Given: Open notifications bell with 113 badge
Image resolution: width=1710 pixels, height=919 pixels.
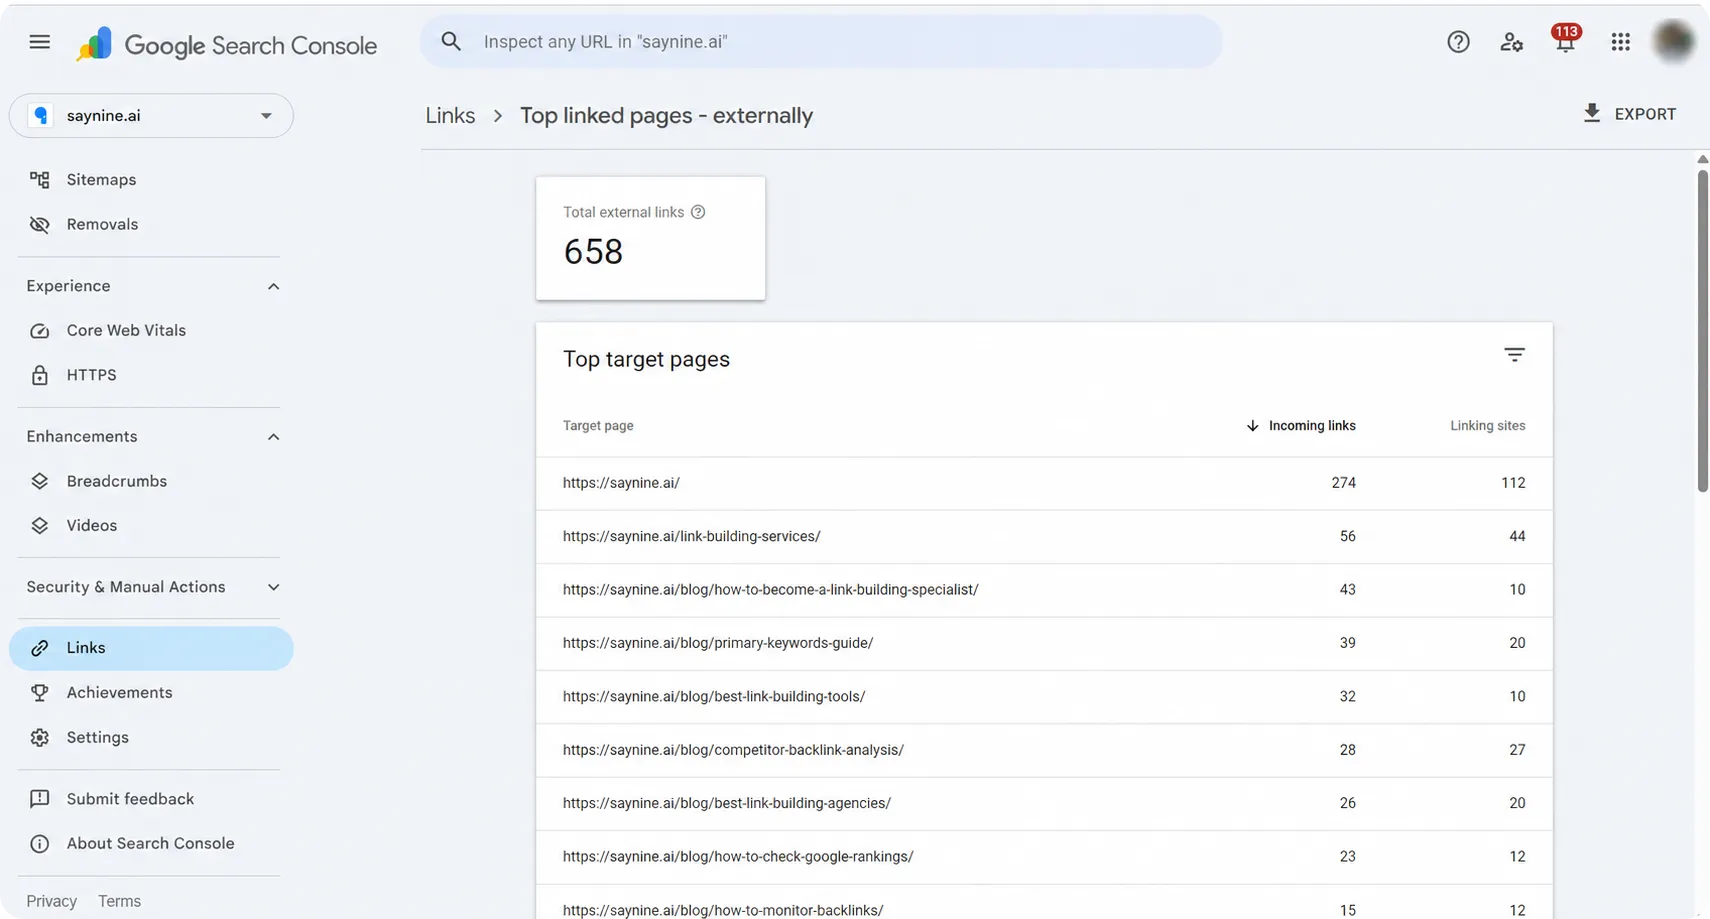Looking at the screenshot, I should pyautogui.click(x=1565, y=40).
